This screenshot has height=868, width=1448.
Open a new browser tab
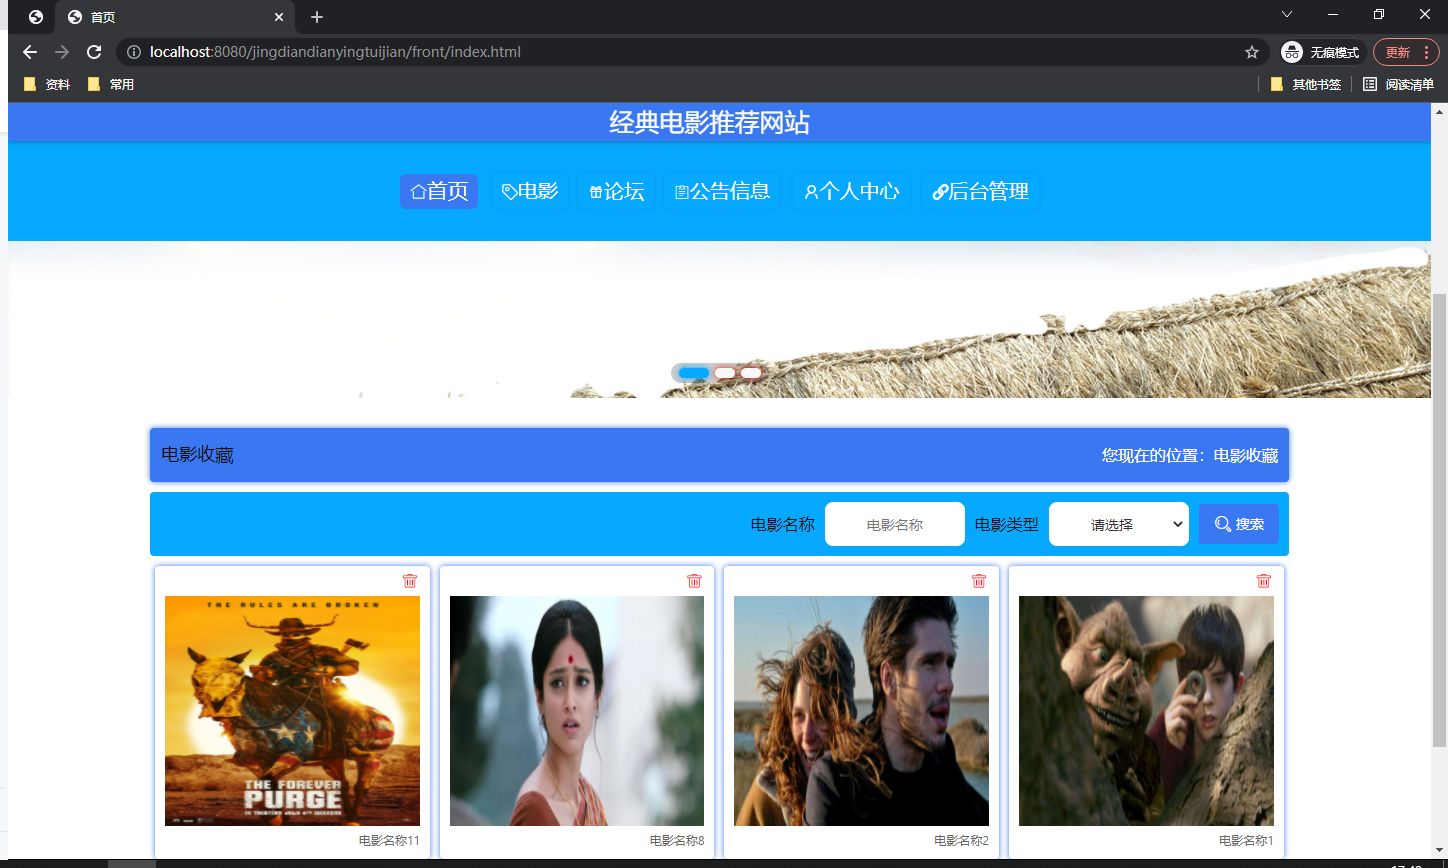(x=316, y=17)
